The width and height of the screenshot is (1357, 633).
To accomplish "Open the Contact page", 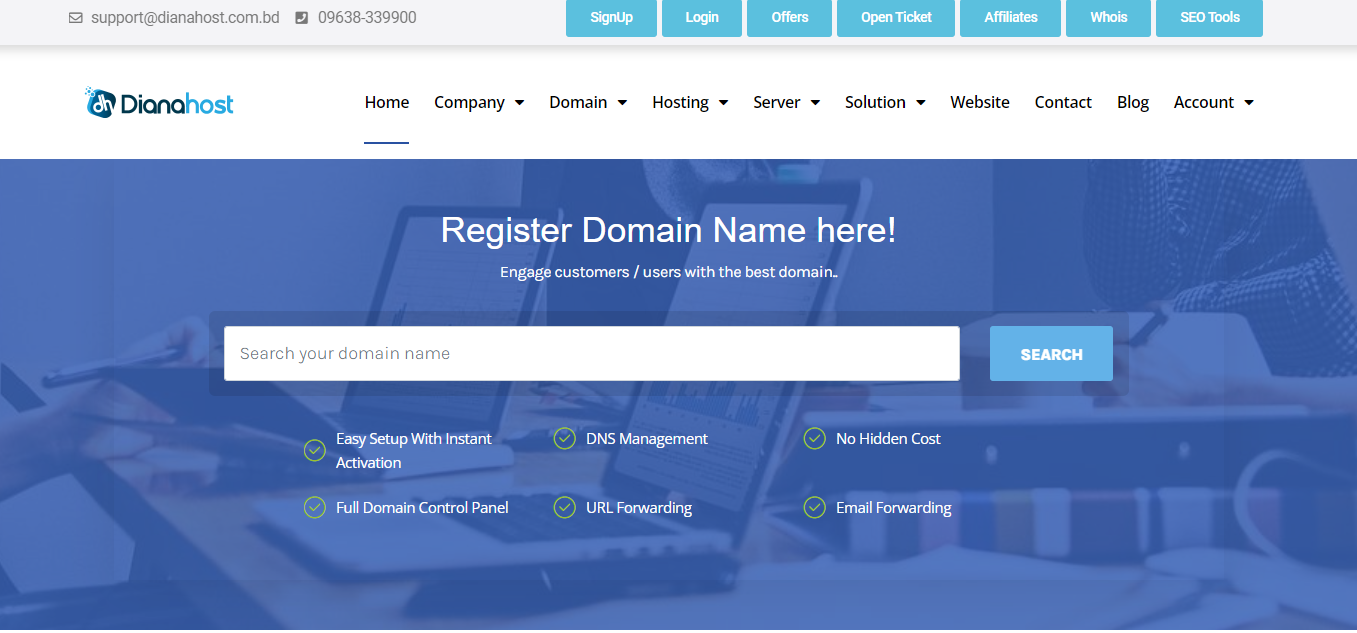I will [x=1063, y=102].
